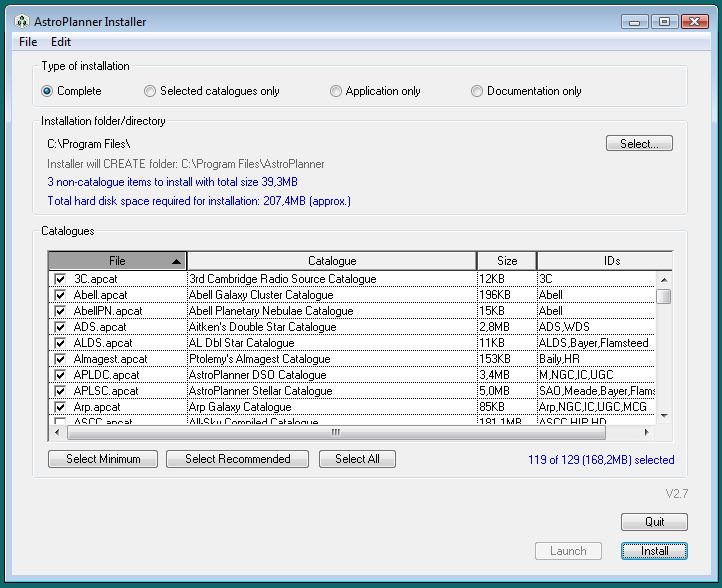Click the 196KB size value
Image resolution: width=722 pixels, height=588 pixels.
coord(495,295)
